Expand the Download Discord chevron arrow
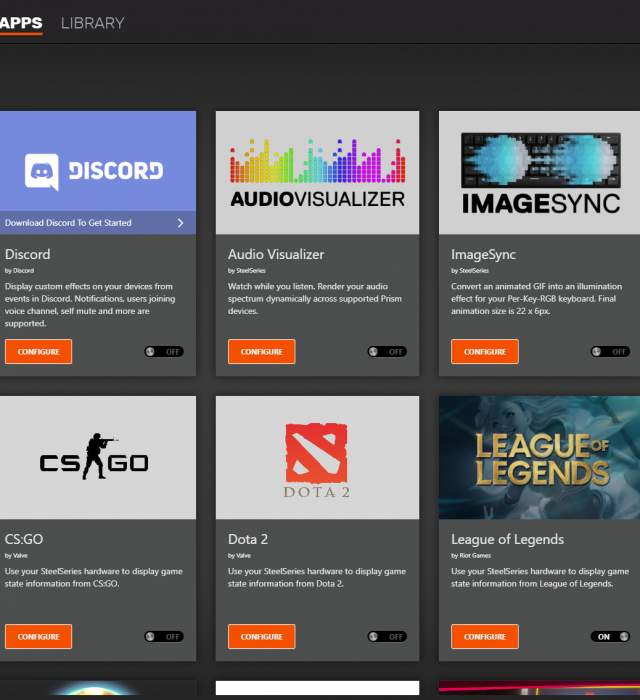This screenshot has width=640, height=700. [x=180, y=223]
